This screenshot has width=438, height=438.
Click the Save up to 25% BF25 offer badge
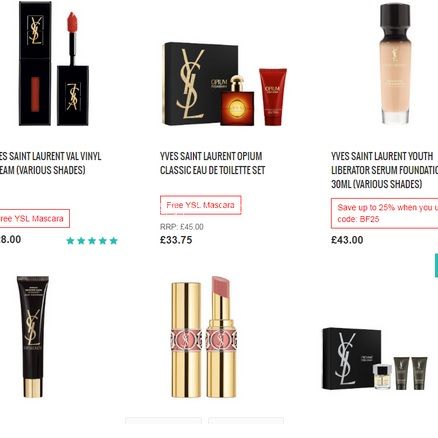(x=384, y=213)
